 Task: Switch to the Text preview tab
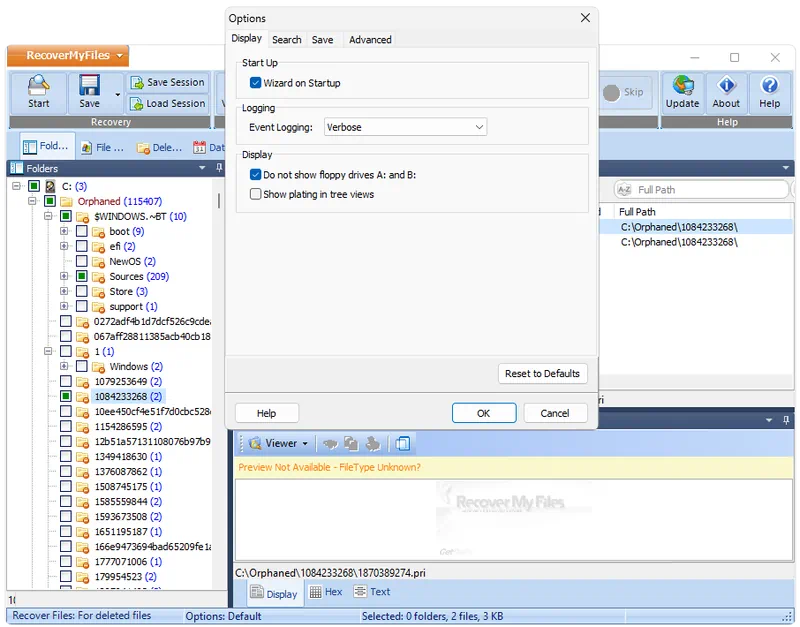(x=372, y=592)
